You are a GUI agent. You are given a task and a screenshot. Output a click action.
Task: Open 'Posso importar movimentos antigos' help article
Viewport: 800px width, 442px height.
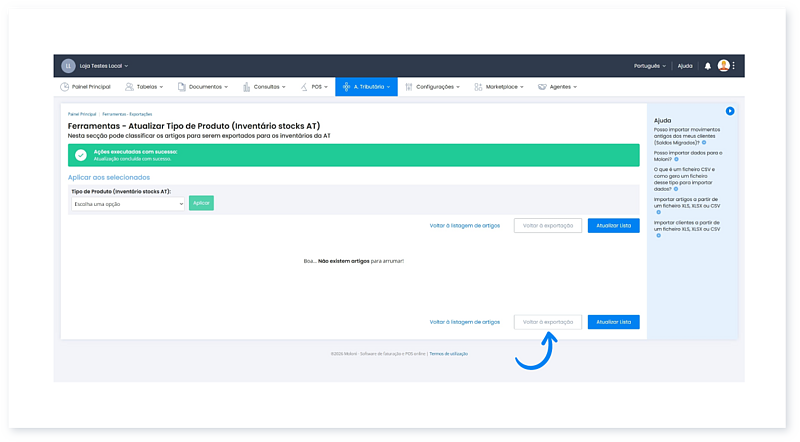(x=687, y=136)
